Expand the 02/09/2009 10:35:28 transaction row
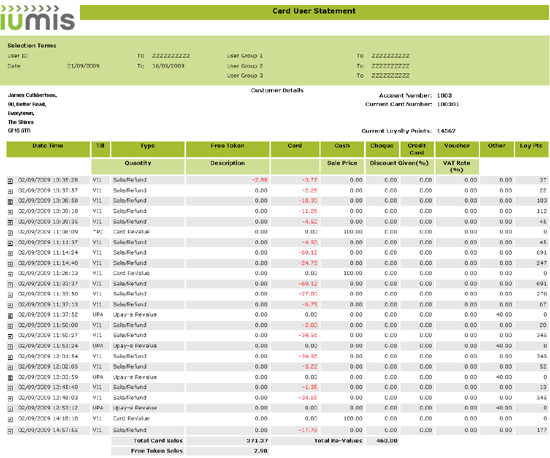The width and height of the screenshot is (550, 458). [11, 181]
